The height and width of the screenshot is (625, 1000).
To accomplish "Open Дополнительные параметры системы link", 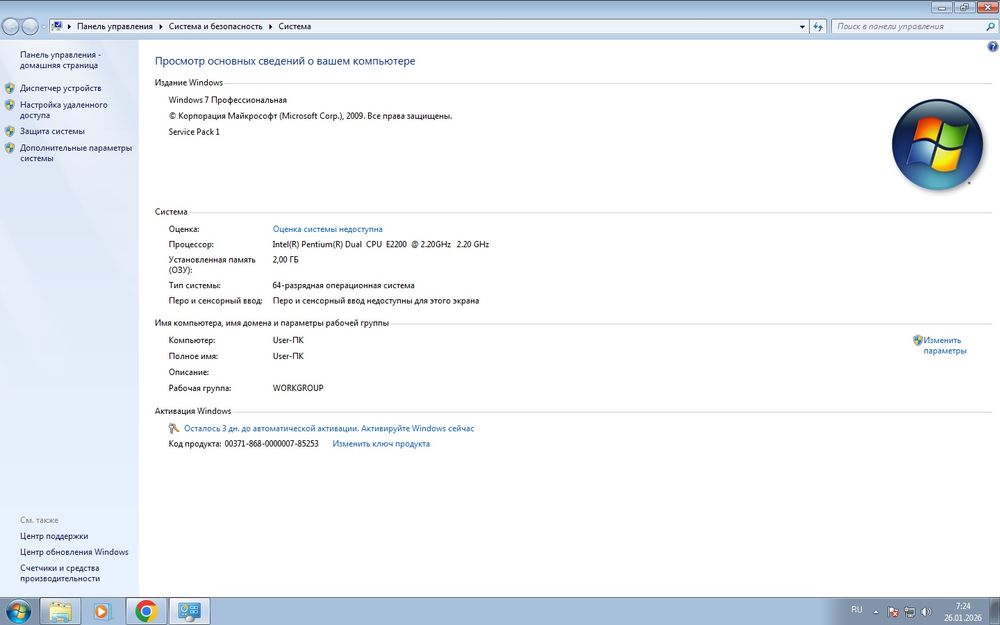I will (75, 153).
